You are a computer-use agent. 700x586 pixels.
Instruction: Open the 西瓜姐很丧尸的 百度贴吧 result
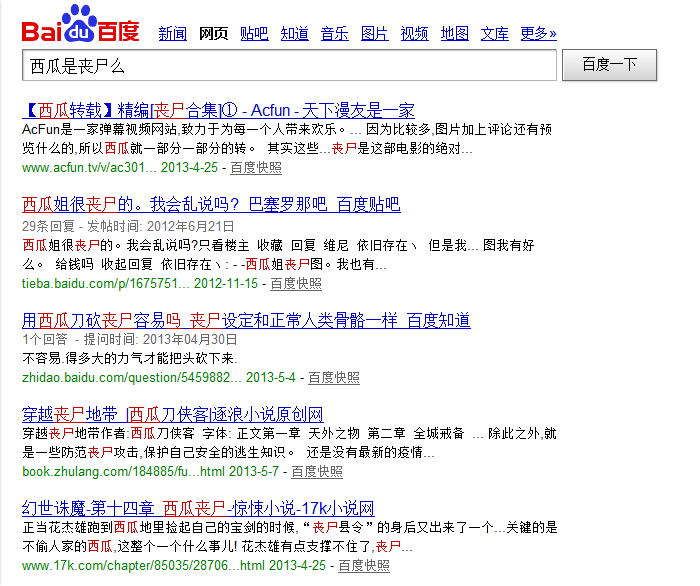pyautogui.click(x=211, y=204)
